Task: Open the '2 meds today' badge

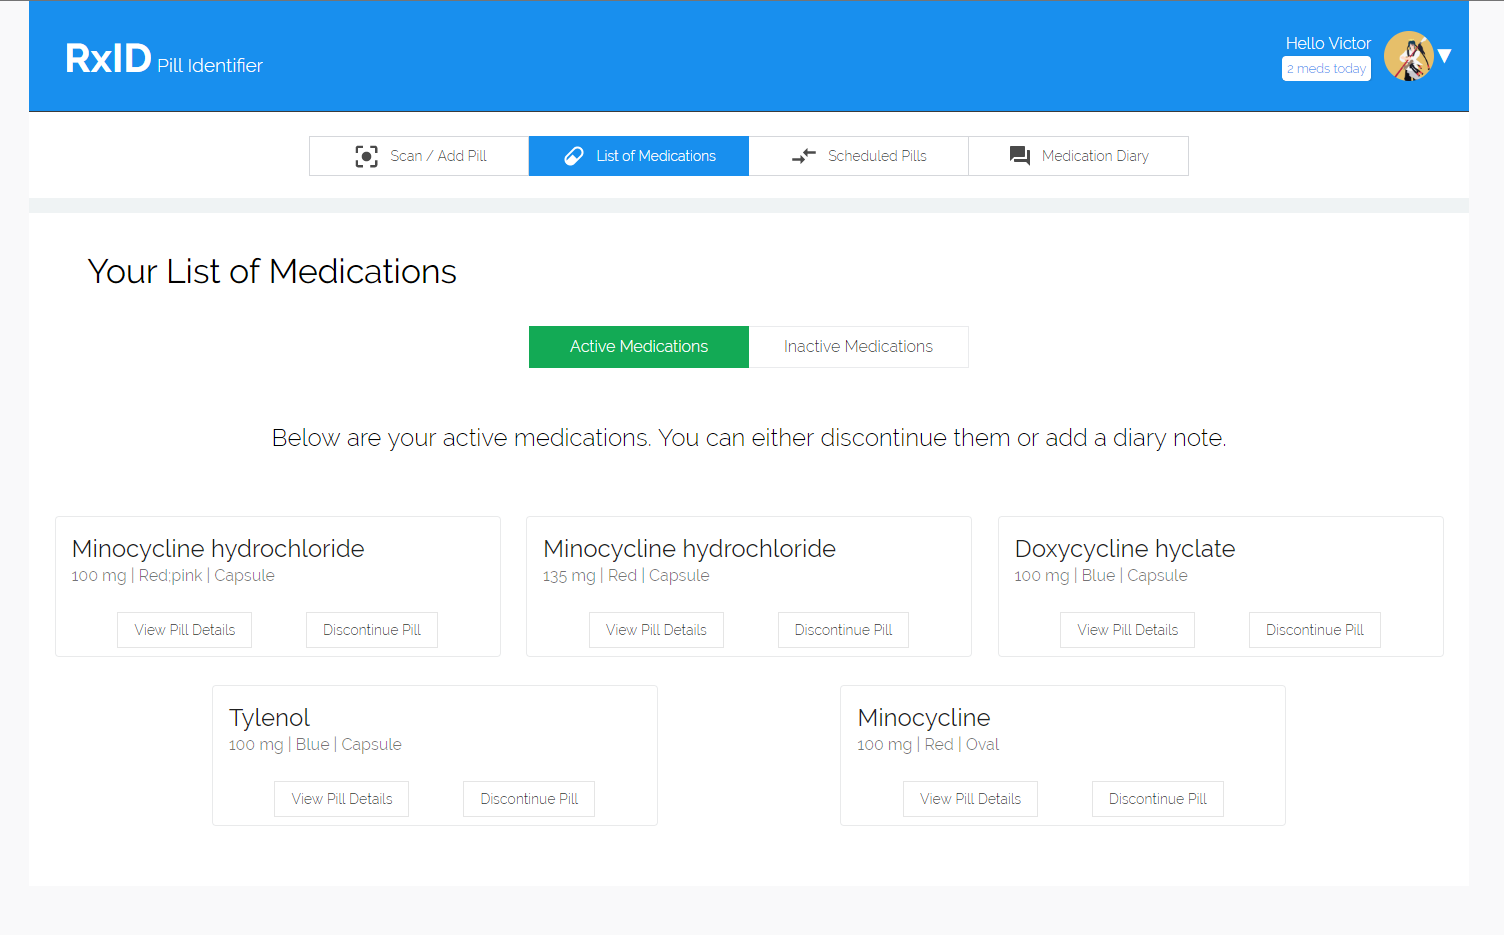Action: pos(1326,69)
